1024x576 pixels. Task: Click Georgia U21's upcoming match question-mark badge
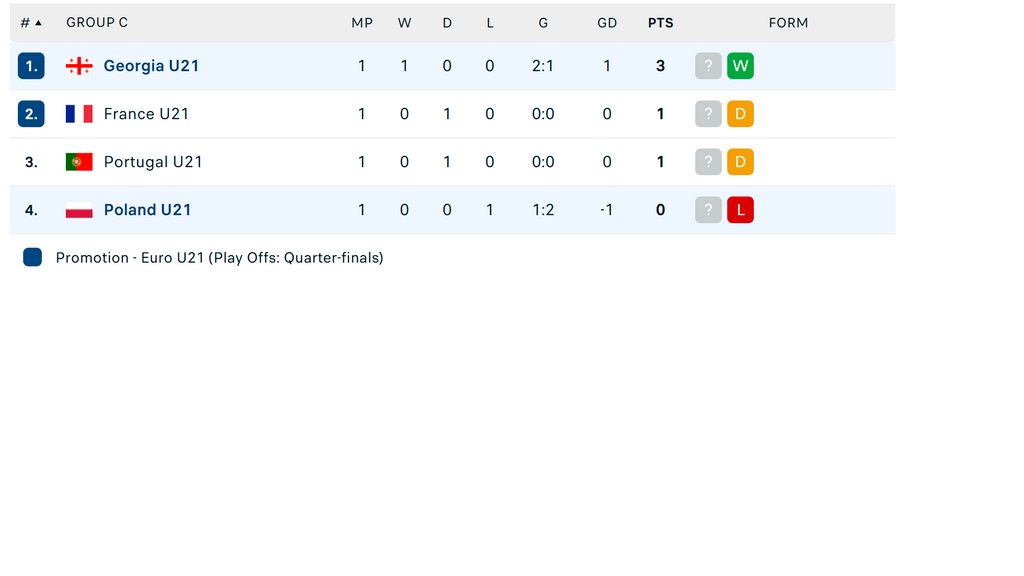click(708, 66)
